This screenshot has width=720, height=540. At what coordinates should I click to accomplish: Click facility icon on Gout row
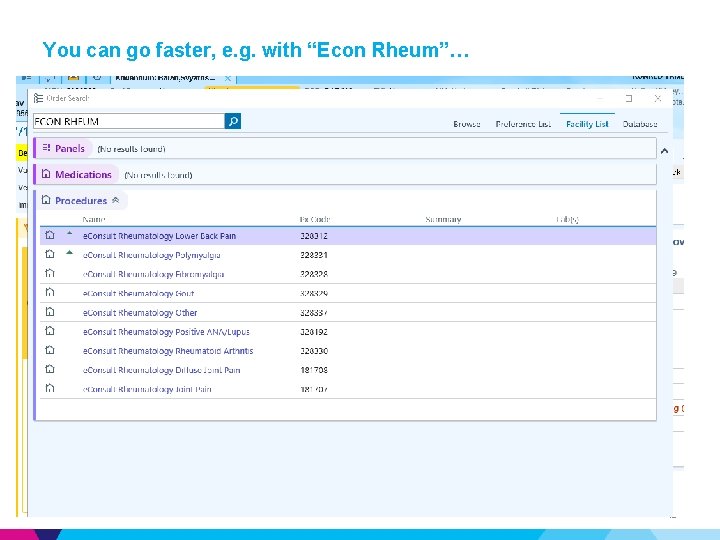pyautogui.click(x=50, y=292)
